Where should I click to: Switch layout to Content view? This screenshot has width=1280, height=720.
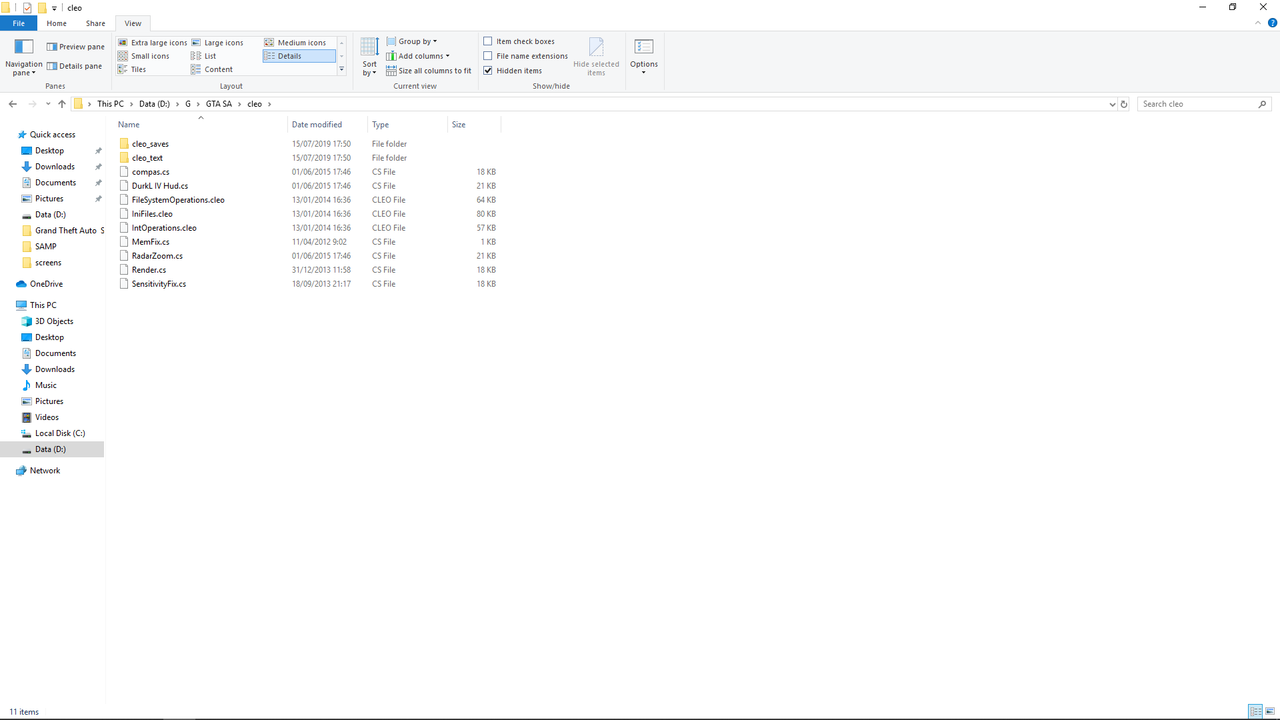tap(212, 69)
